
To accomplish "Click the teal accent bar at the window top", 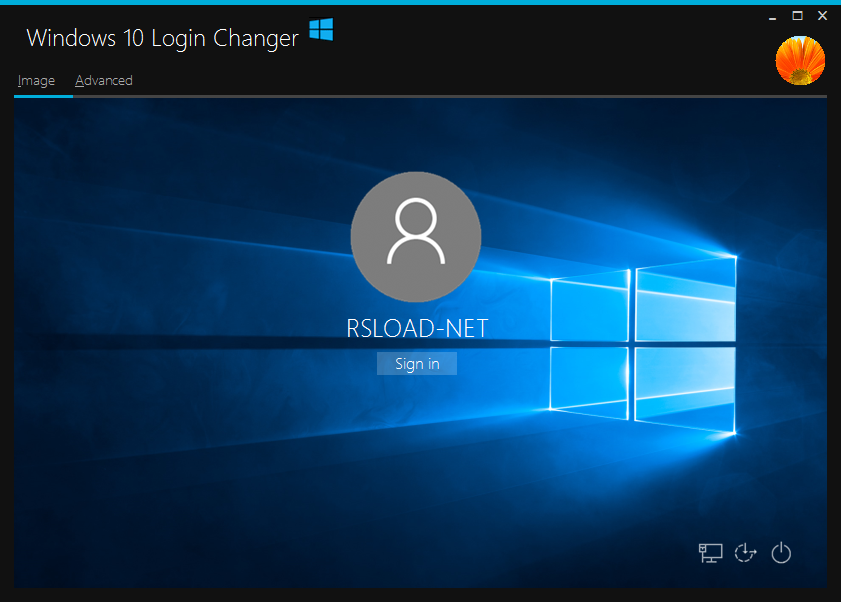I will click(420, 3).
